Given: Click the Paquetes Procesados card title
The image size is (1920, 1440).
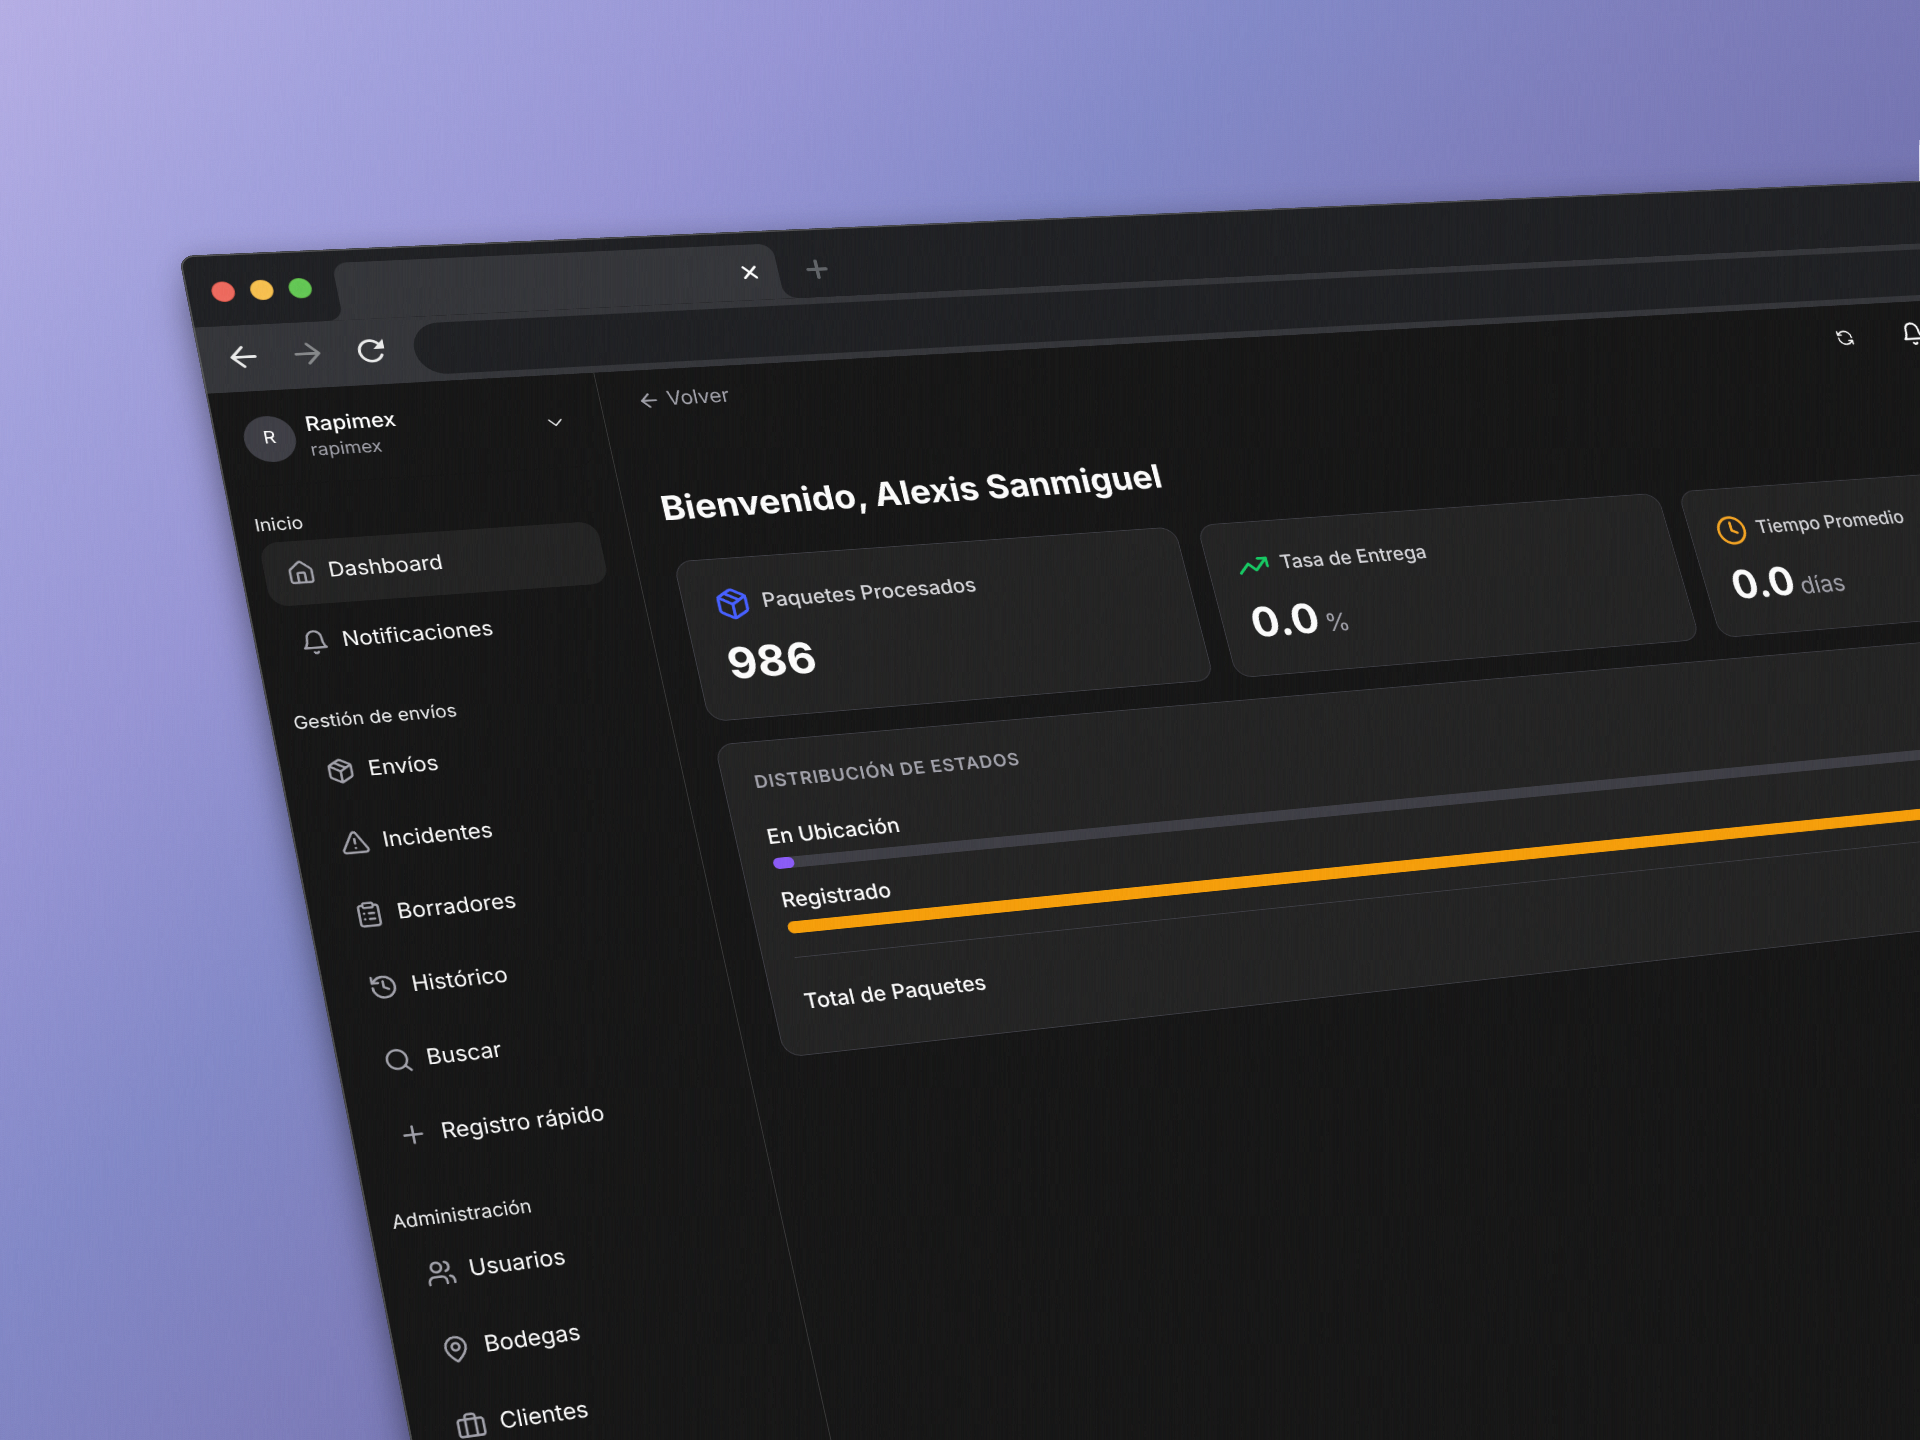Looking at the screenshot, I should (x=869, y=592).
